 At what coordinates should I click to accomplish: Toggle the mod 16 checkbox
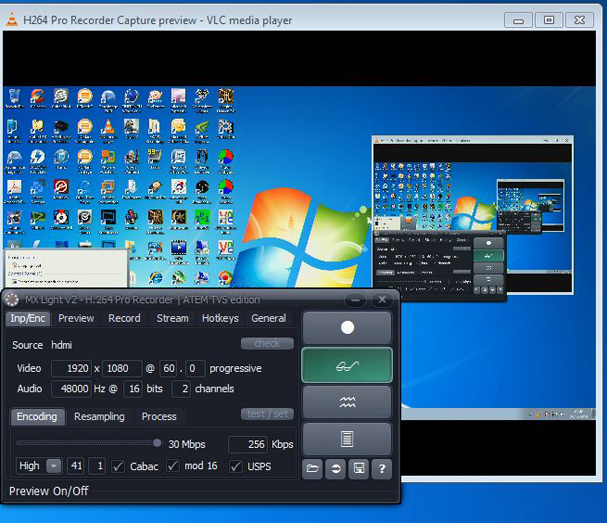pyautogui.click(x=173, y=466)
